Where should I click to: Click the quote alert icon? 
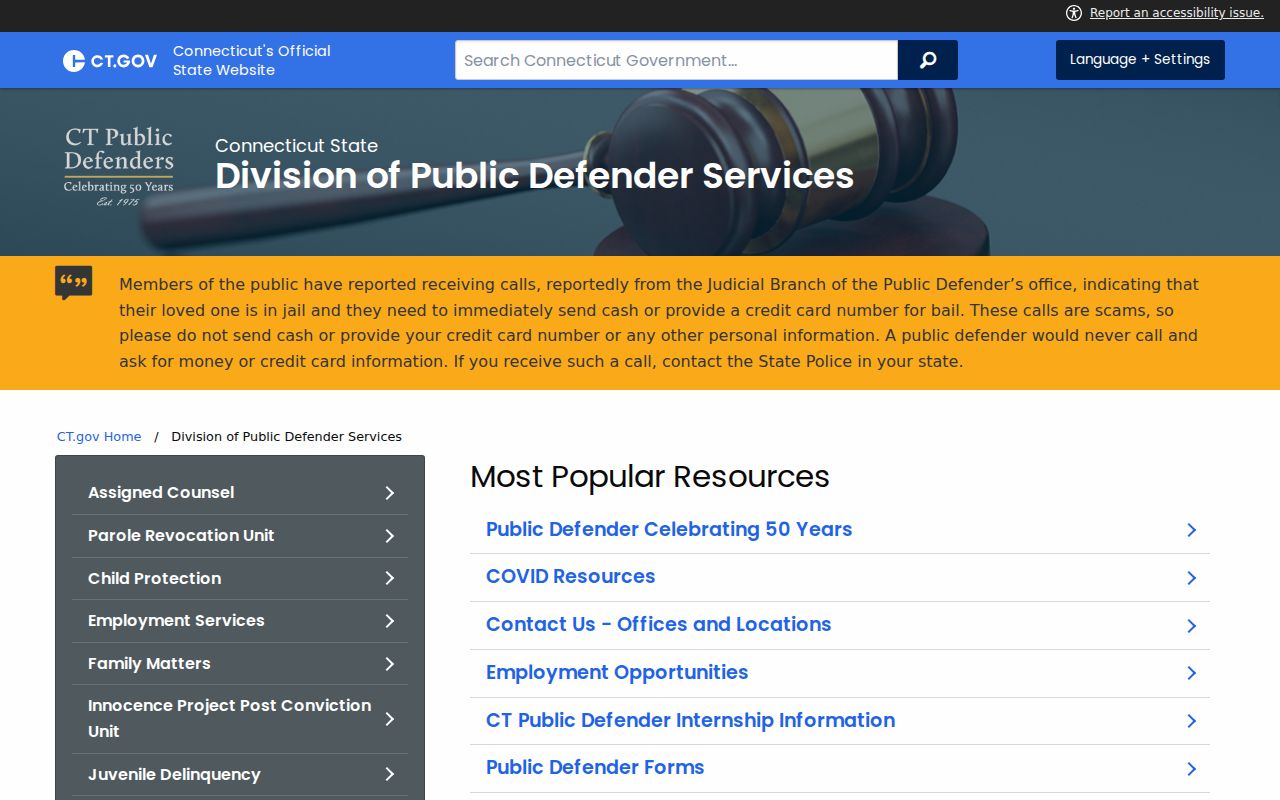[74, 283]
